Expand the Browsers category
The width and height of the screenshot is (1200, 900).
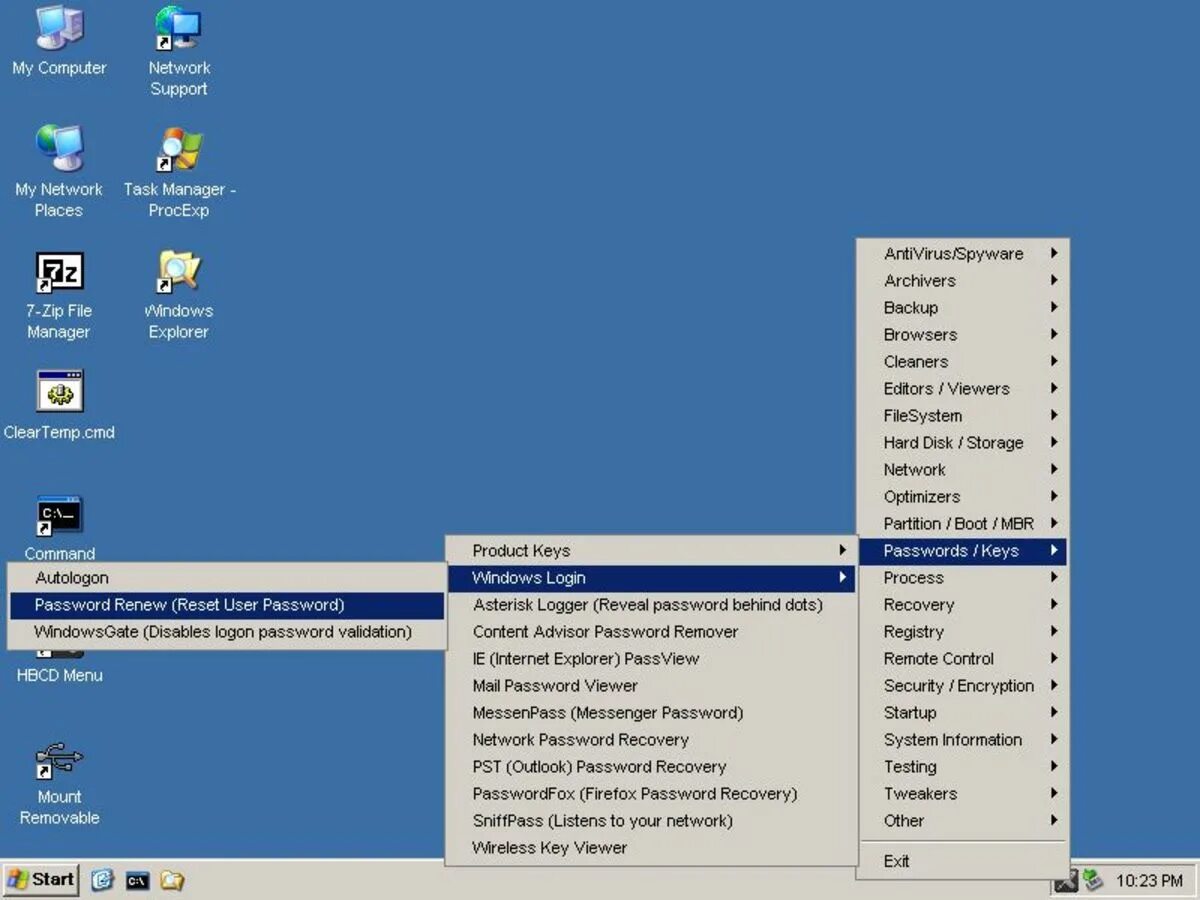pyautogui.click(x=962, y=335)
